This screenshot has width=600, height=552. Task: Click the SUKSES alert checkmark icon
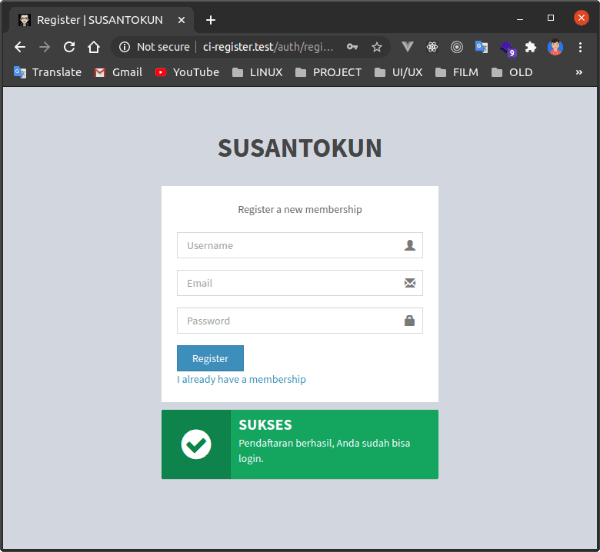[196, 445]
